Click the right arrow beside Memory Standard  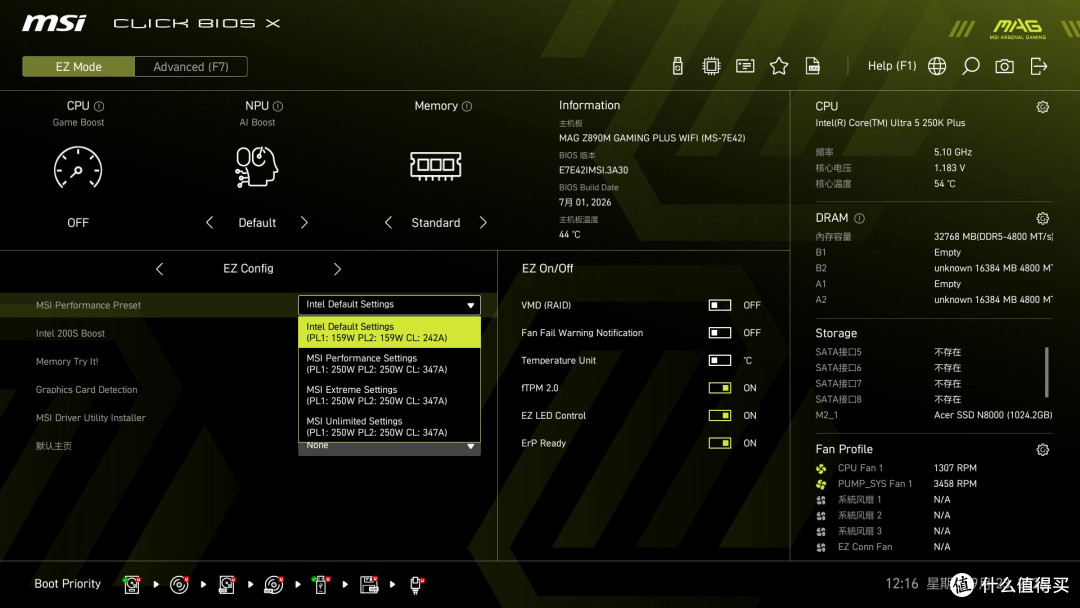click(x=483, y=222)
